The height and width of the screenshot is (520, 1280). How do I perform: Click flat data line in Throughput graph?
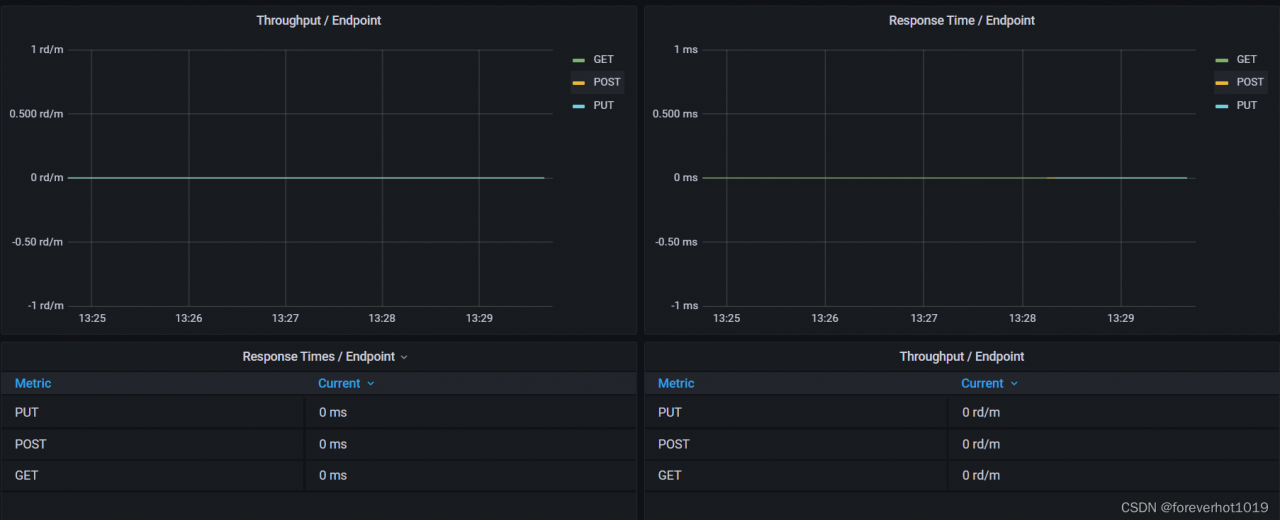(306, 178)
